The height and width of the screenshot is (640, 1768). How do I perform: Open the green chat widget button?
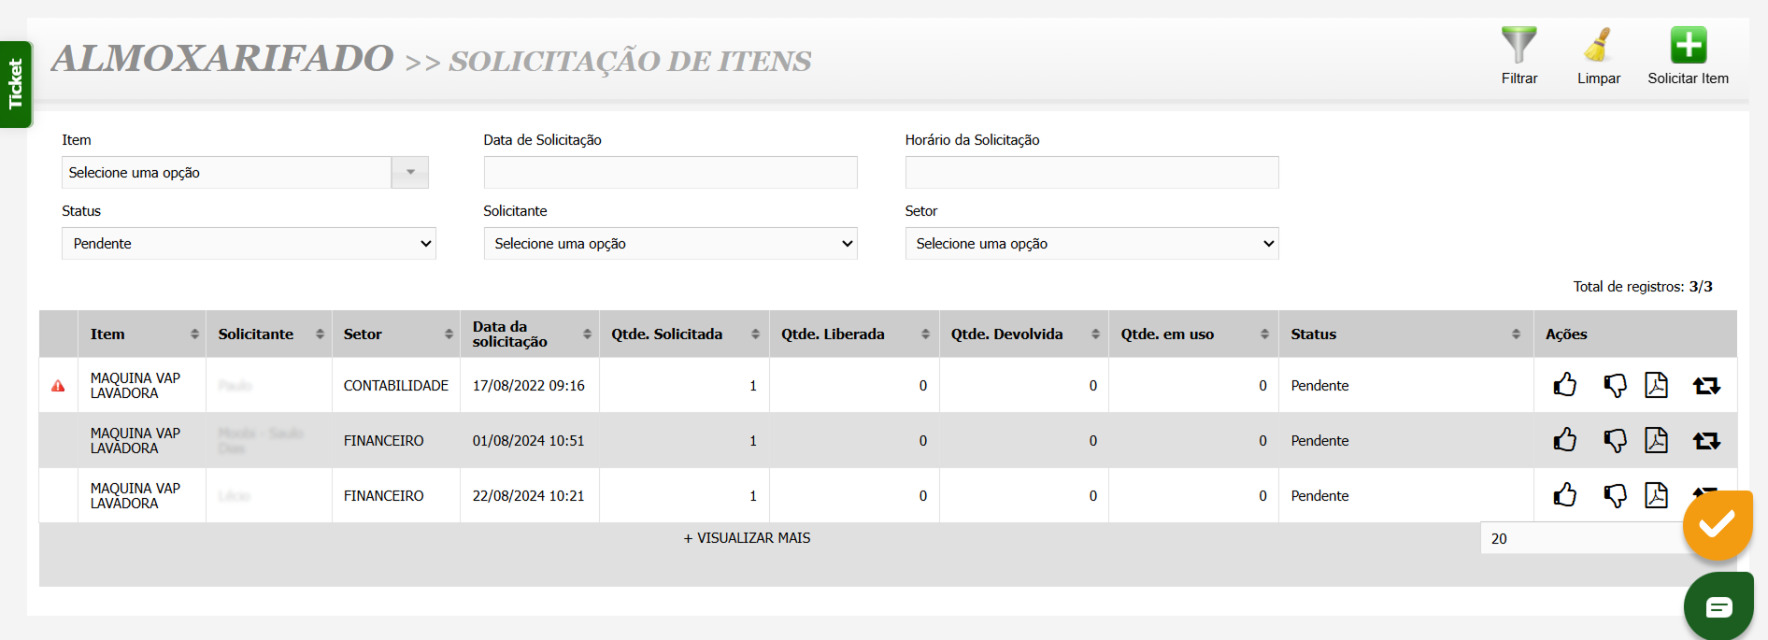tap(1718, 606)
